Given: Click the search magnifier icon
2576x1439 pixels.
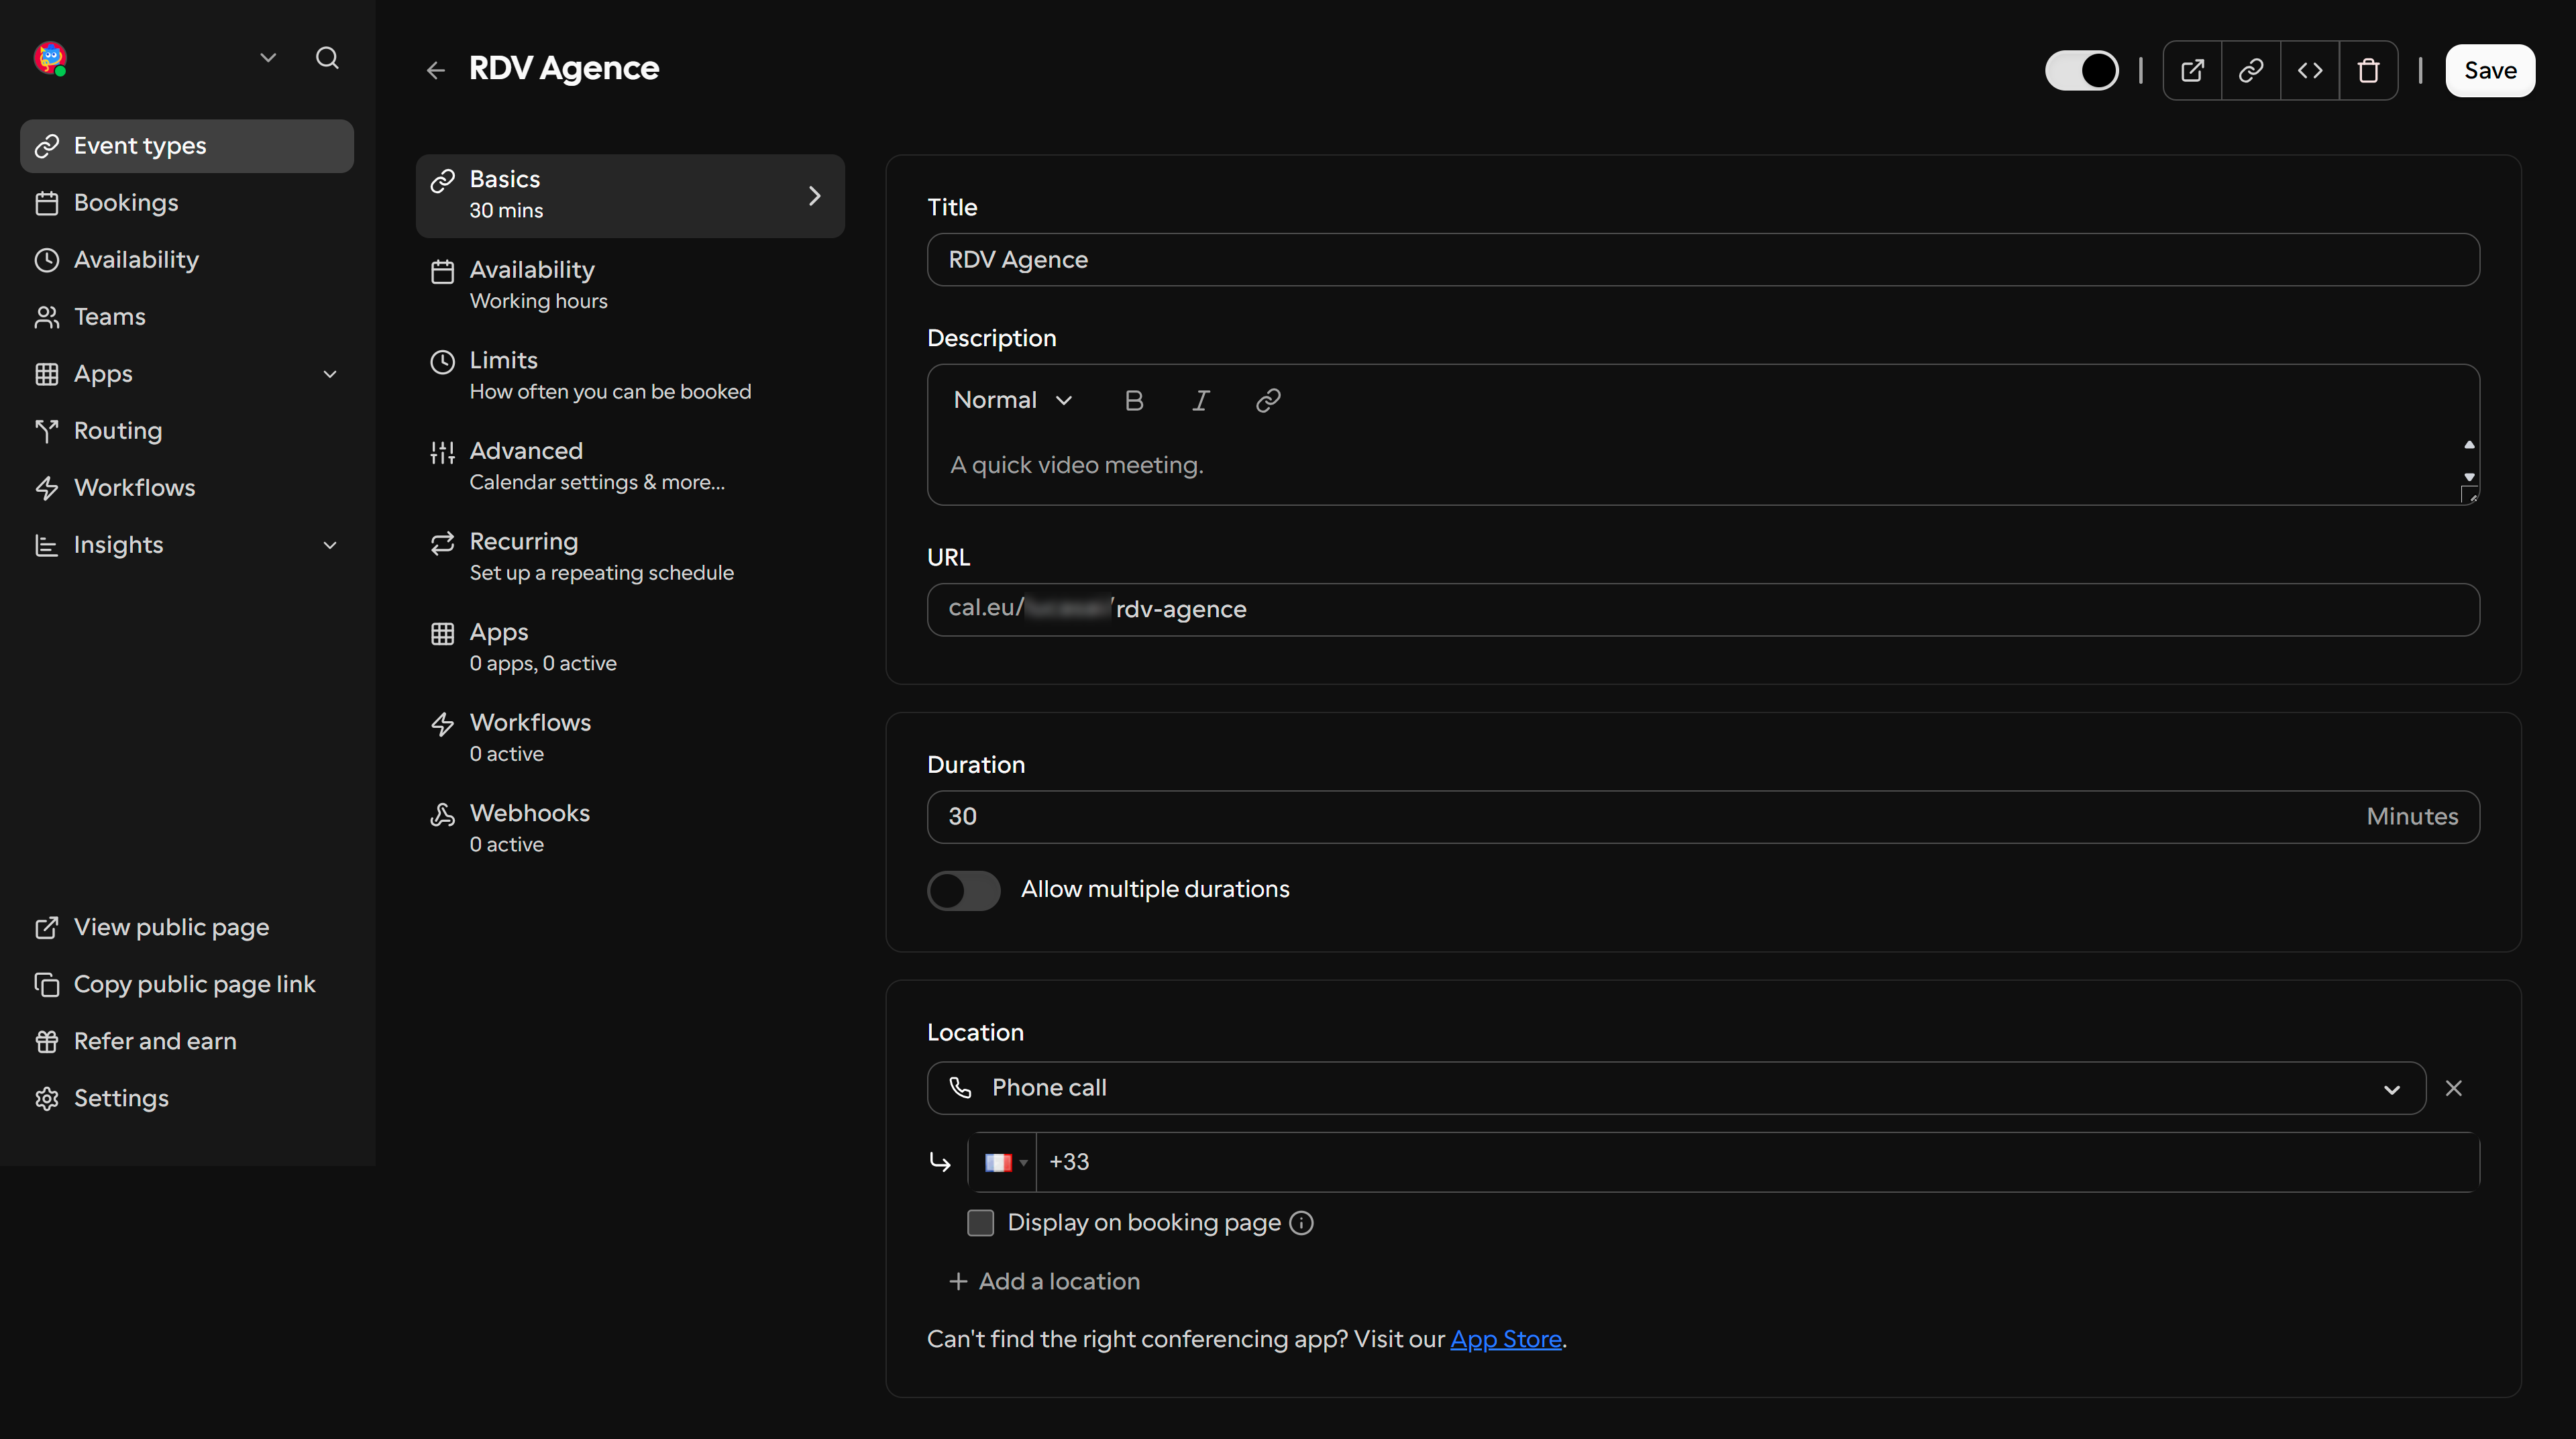Looking at the screenshot, I should click(327, 58).
